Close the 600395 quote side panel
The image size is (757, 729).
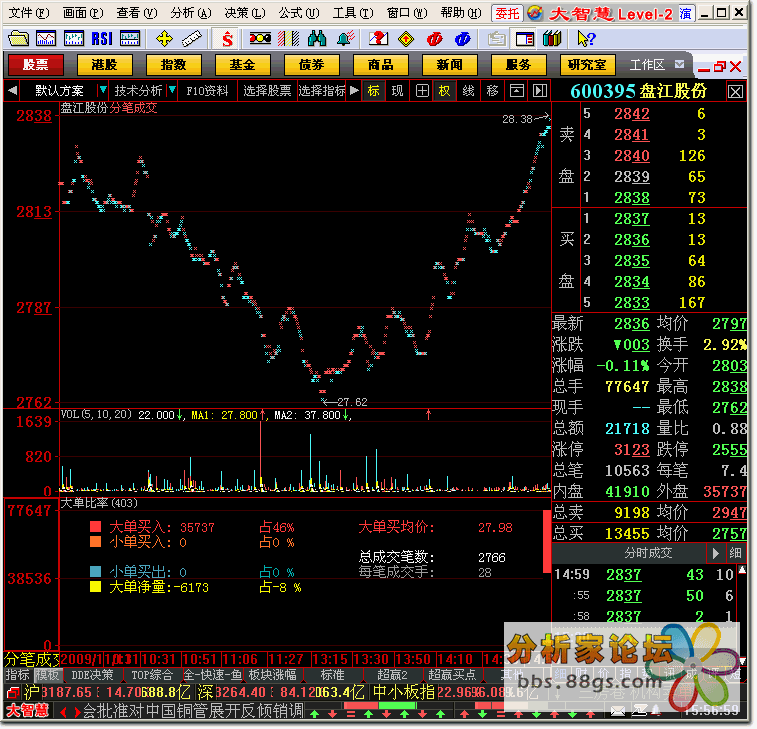[x=736, y=92]
